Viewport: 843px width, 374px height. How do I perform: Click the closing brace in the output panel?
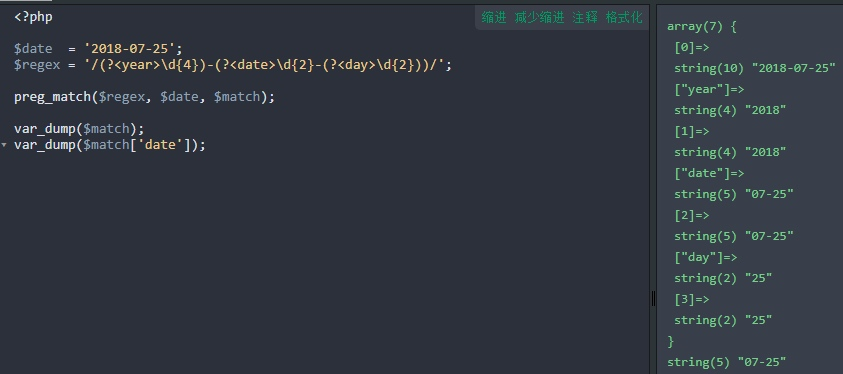[670, 341]
